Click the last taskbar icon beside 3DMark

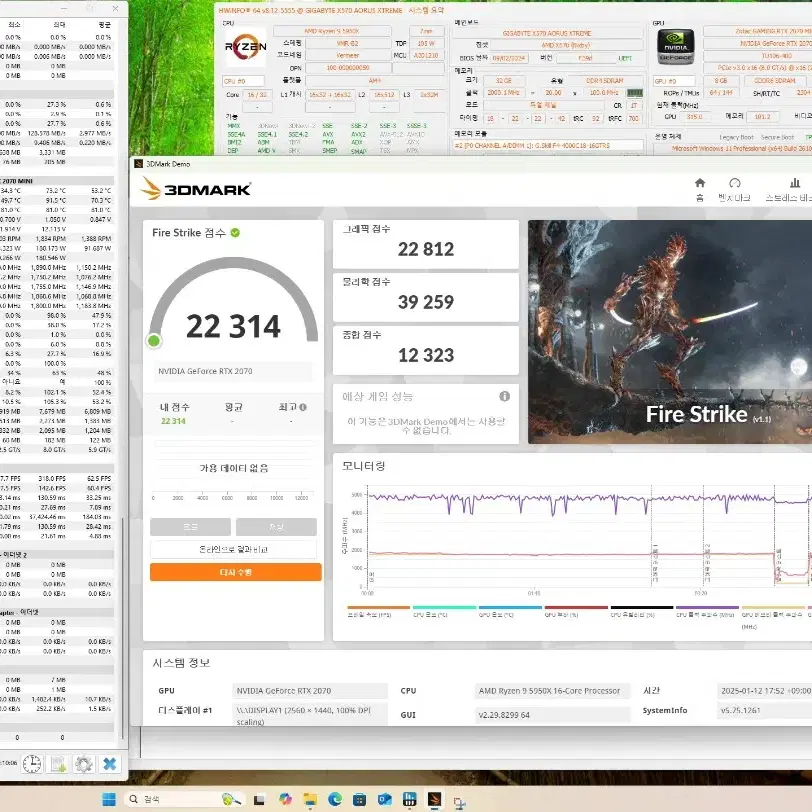tap(459, 802)
